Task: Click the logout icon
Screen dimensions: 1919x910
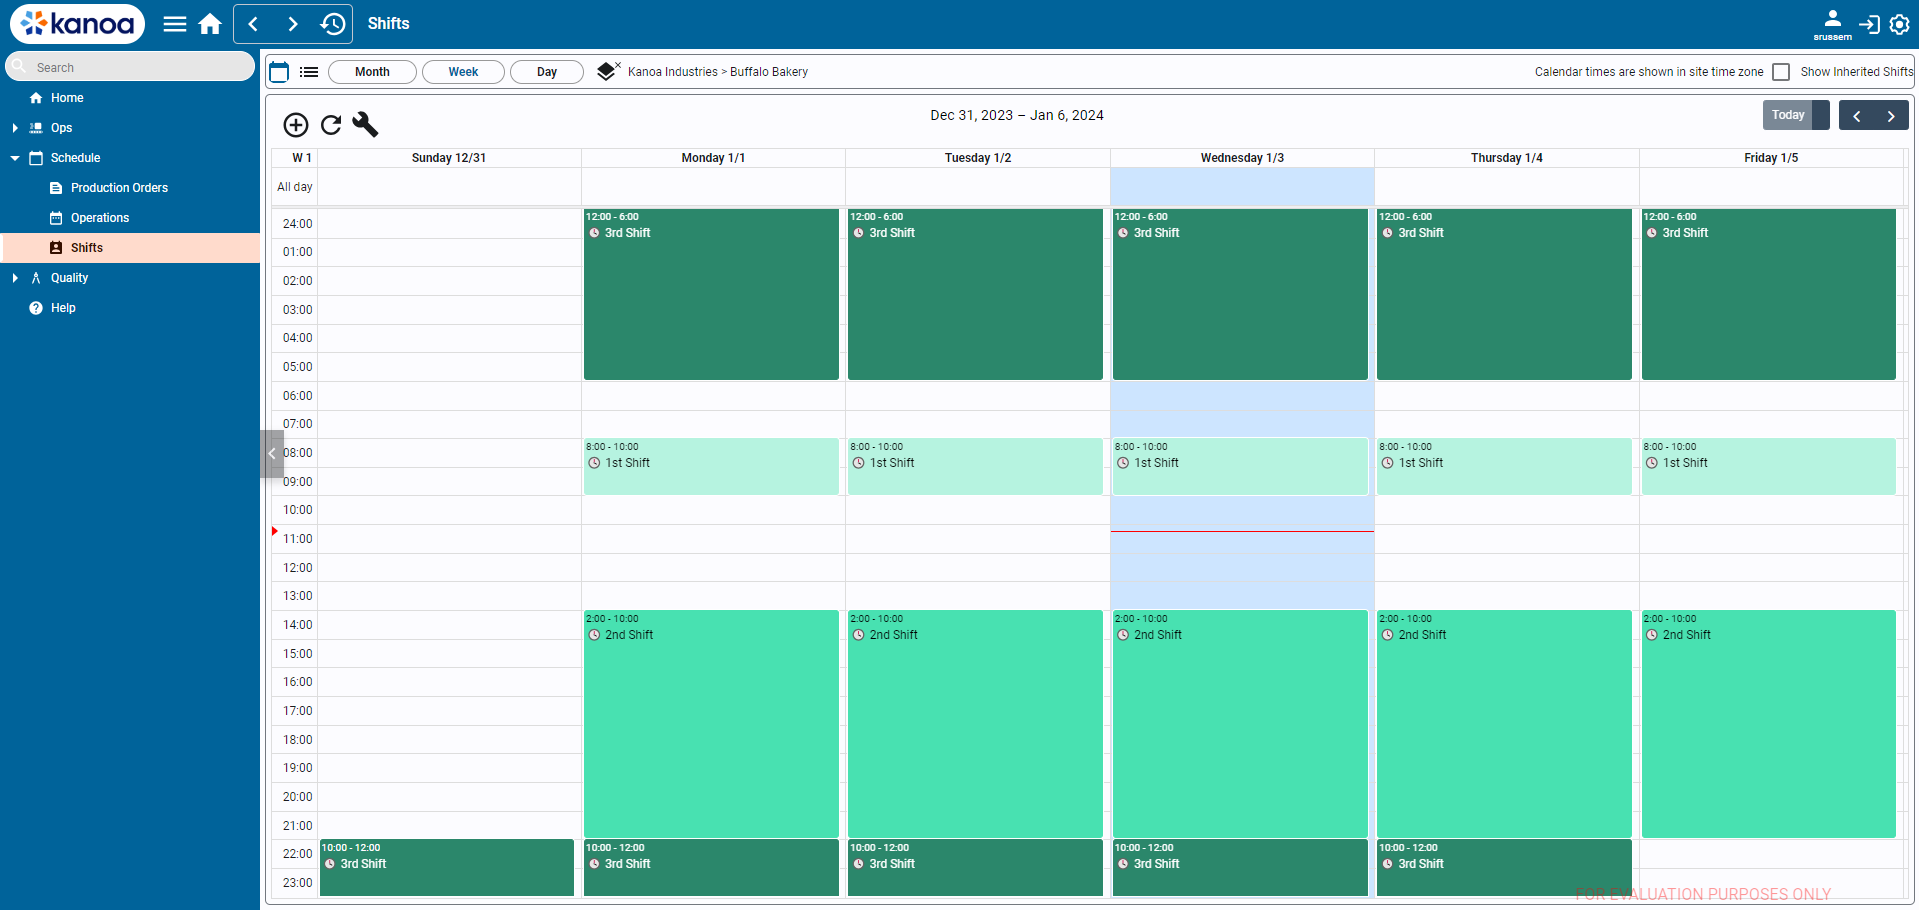Action: coord(1869,24)
